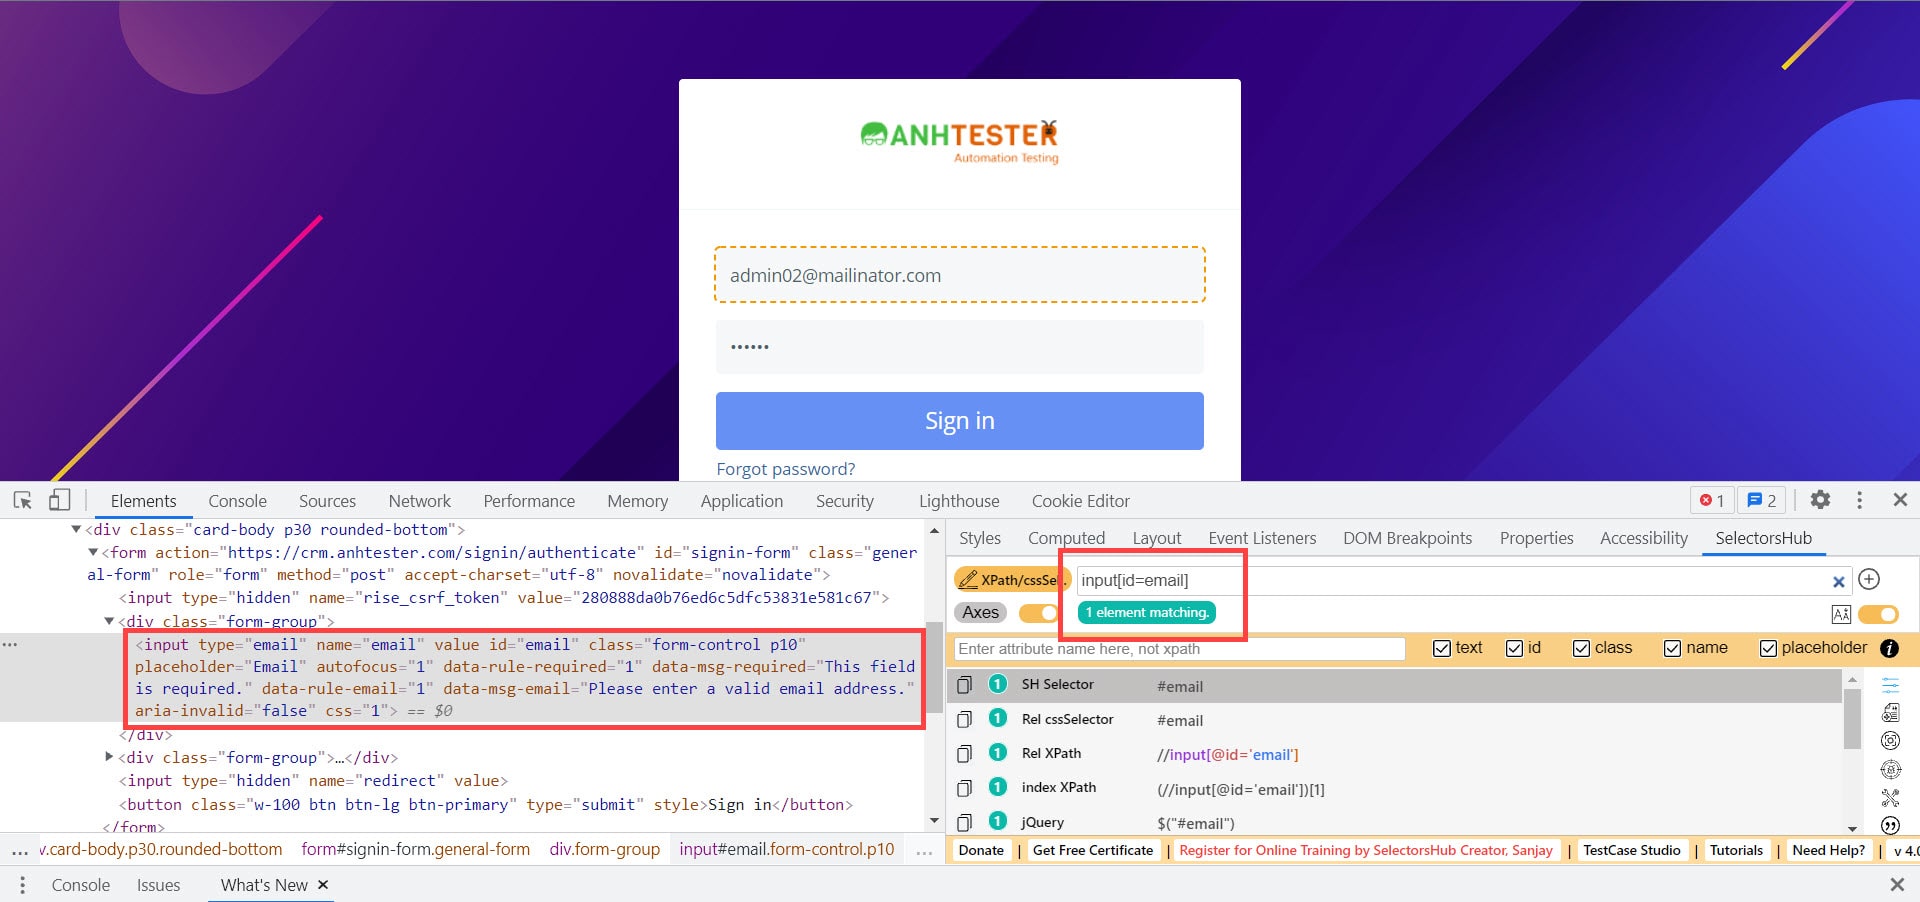The image size is (1920, 902).
Task: Copy the SH Selector value icon
Action: click(x=964, y=685)
